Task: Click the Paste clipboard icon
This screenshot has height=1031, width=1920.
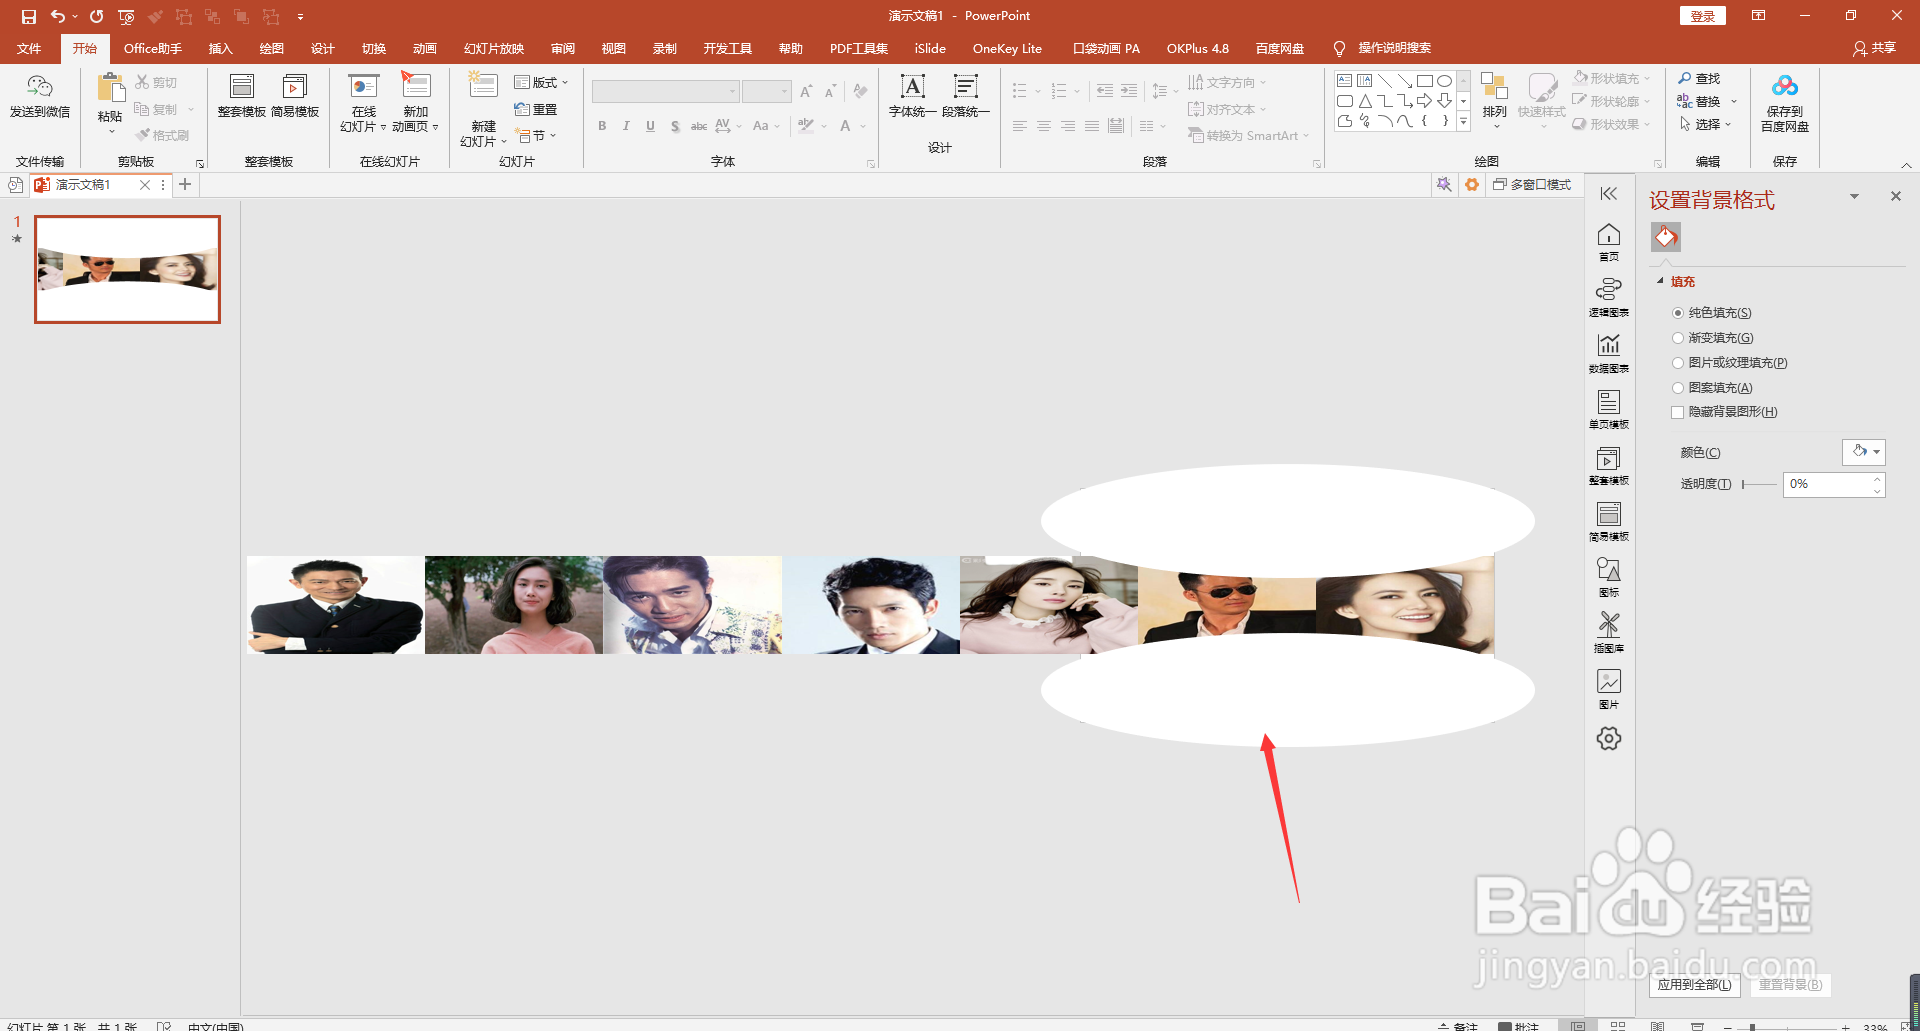Action: coord(110,88)
